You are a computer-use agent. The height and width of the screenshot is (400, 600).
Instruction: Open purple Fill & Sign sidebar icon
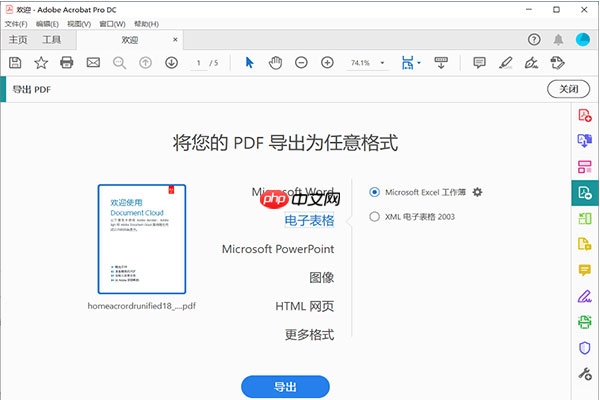click(x=585, y=296)
